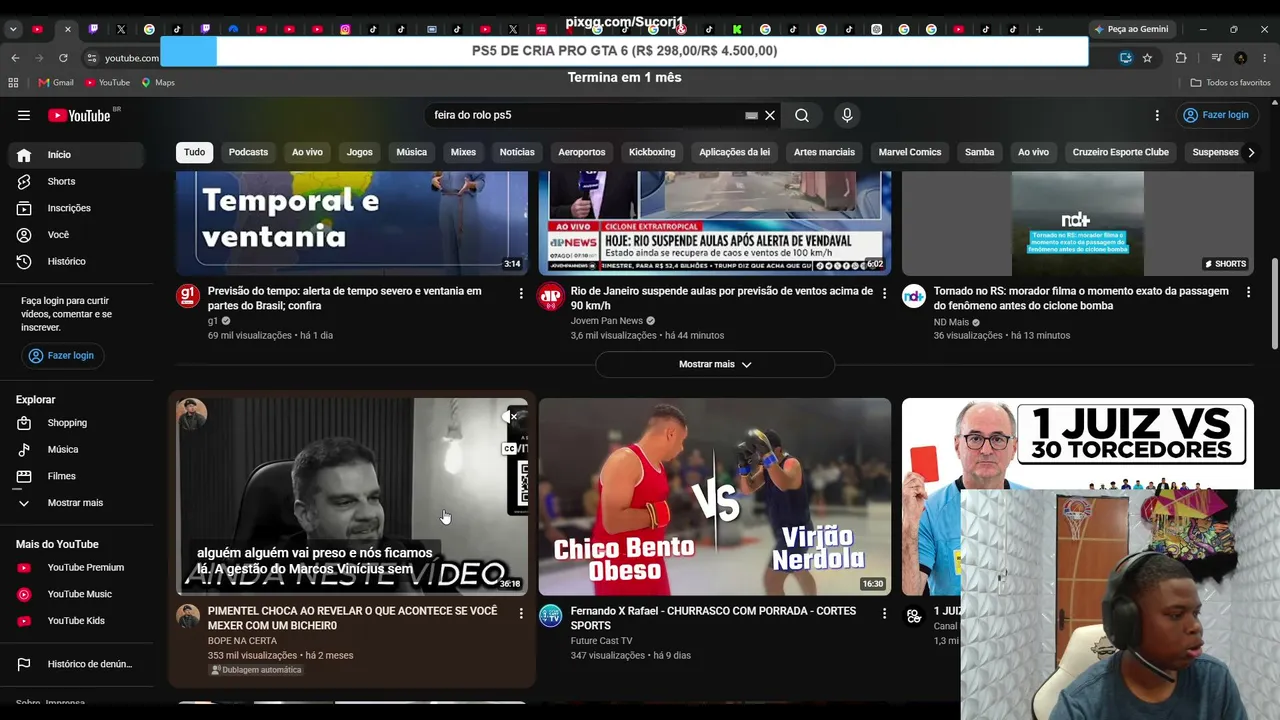Run the search with the magnifier button
The image size is (1280, 720).
[x=802, y=115]
